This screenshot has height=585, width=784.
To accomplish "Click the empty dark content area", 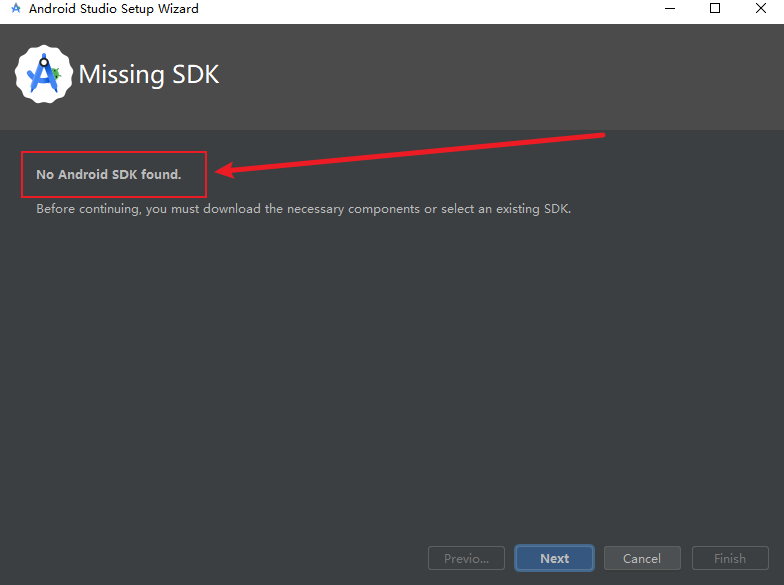I will pyautogui.click(x=390, y=380).
